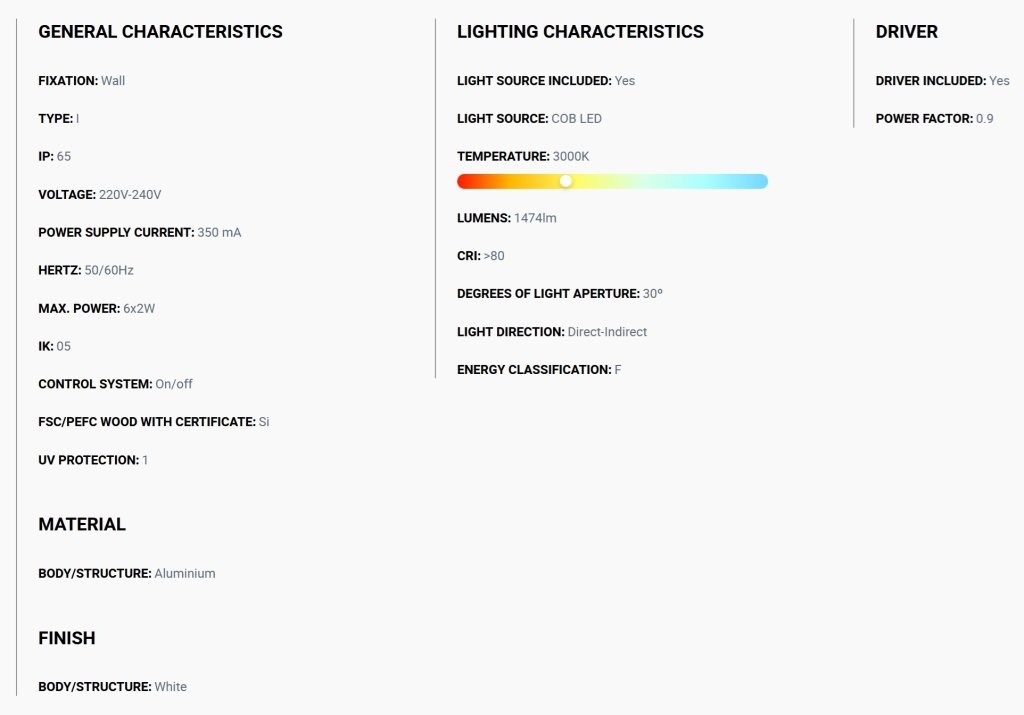
Task: Select the Light Direction Direct-Indirect value
Action: coord(607,332)
